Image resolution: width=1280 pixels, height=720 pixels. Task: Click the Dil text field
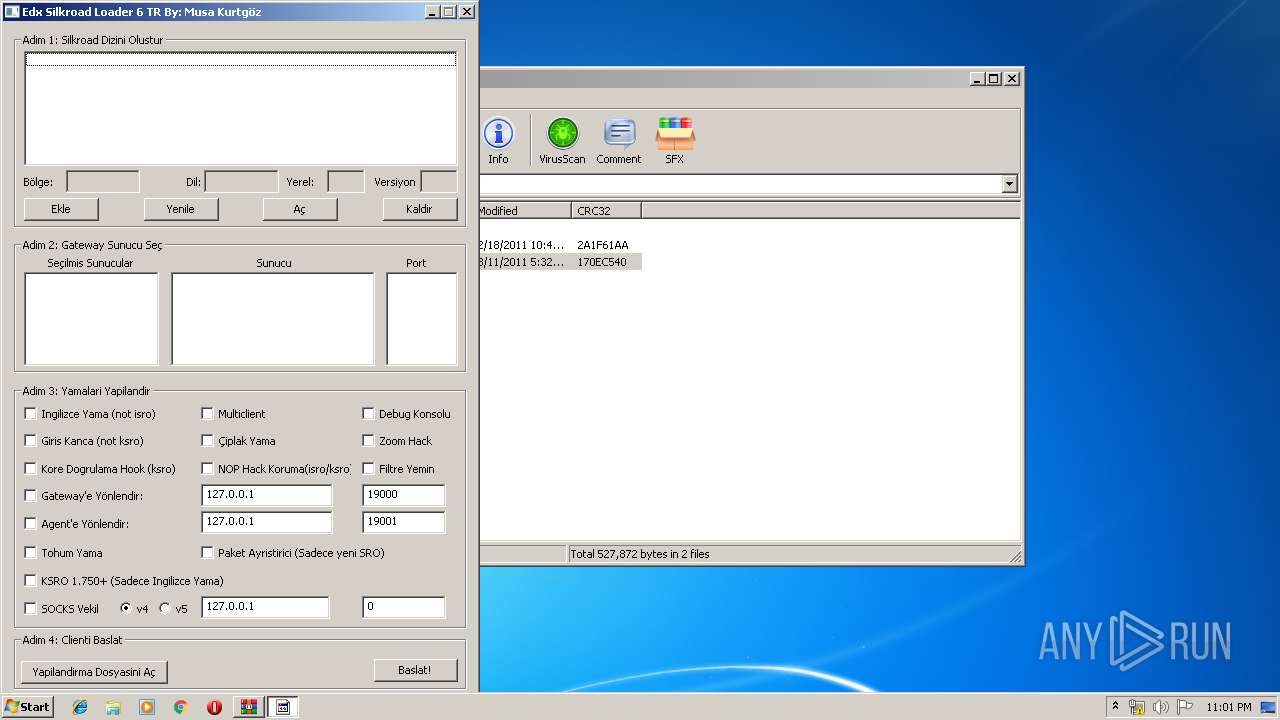(x=241, y=182)
